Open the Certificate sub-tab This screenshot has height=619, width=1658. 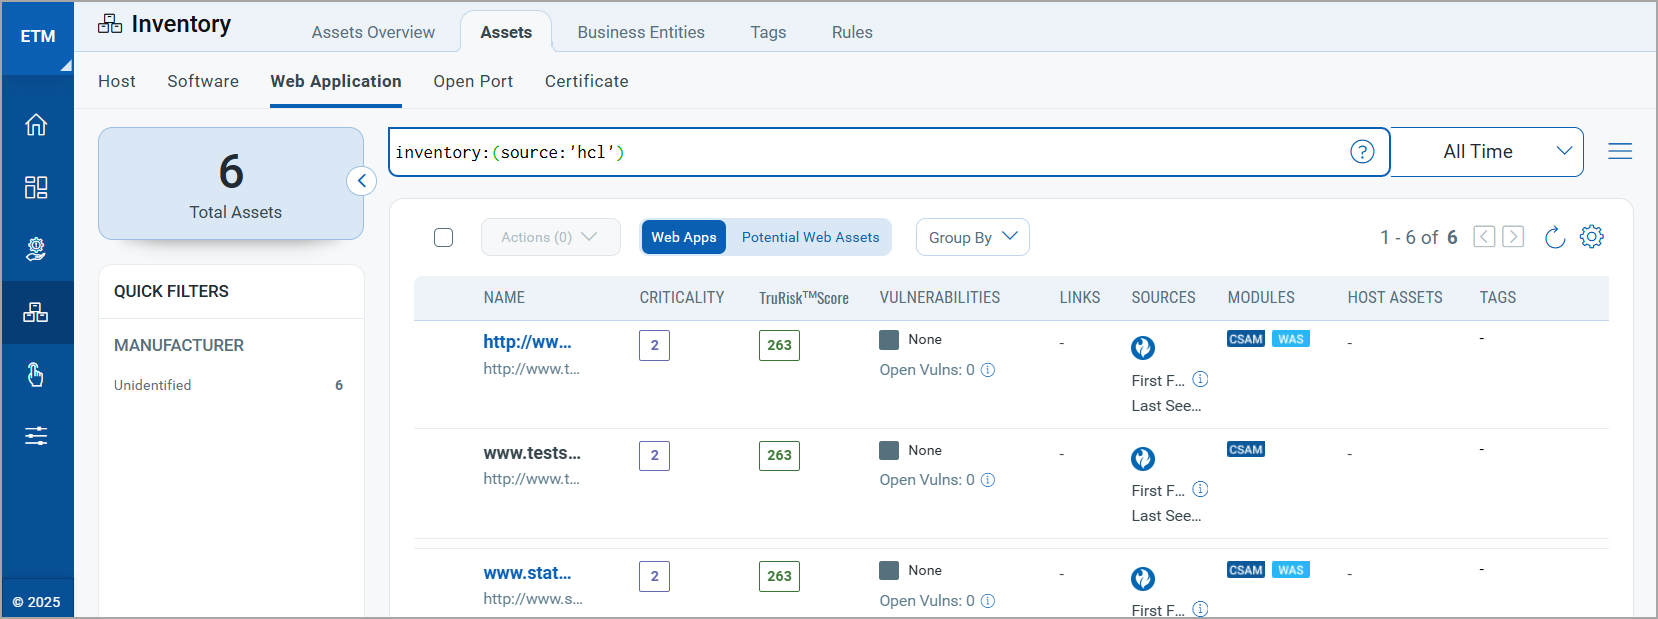point(586,81)
